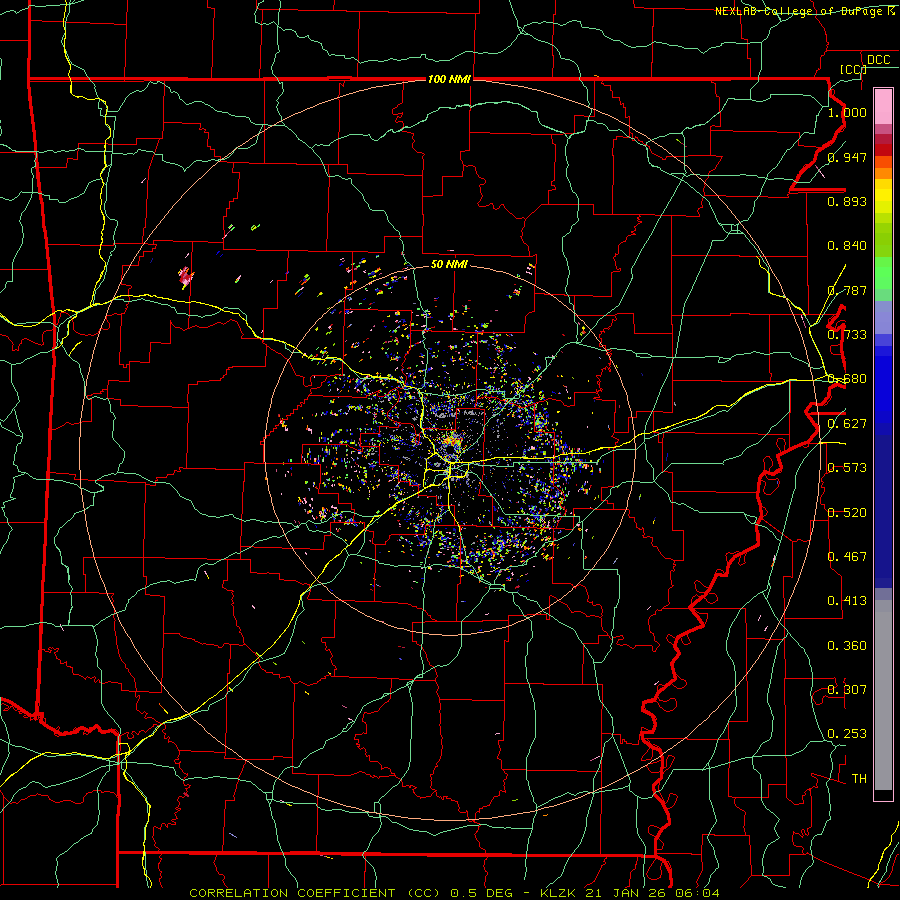
Task: Click the KLZK radar site identifier
Action: point(558,893)
